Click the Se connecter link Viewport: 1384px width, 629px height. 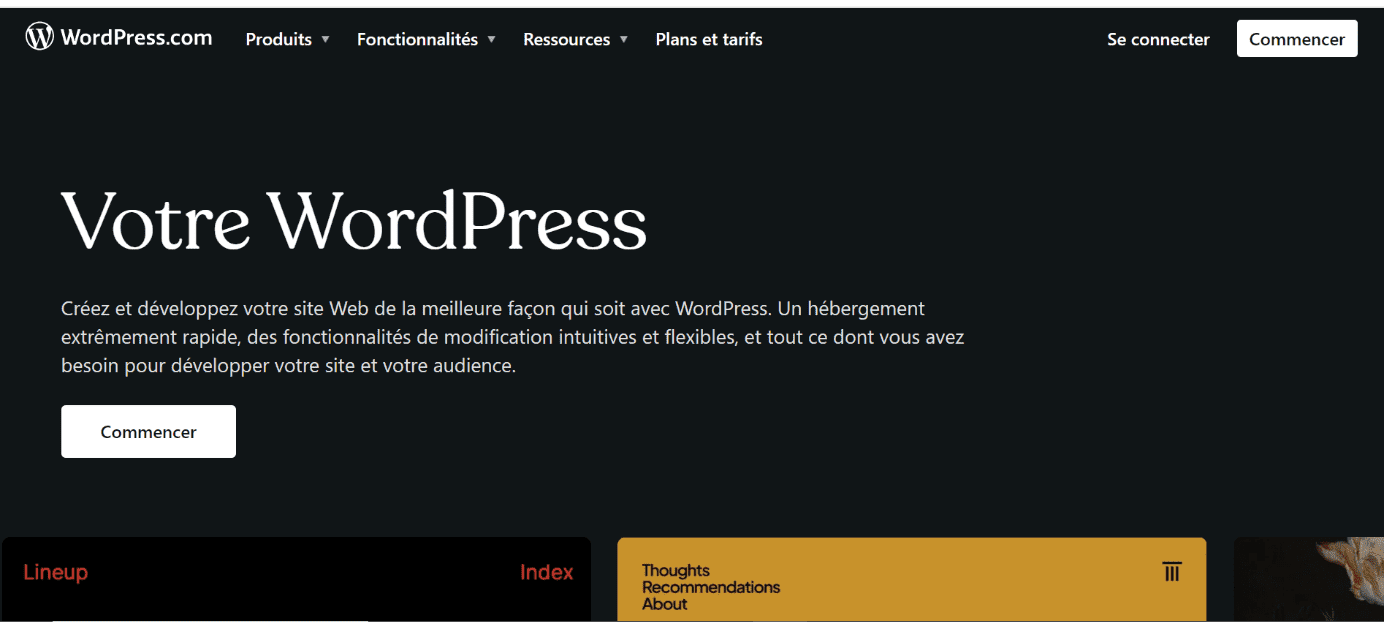(1158, 39)
